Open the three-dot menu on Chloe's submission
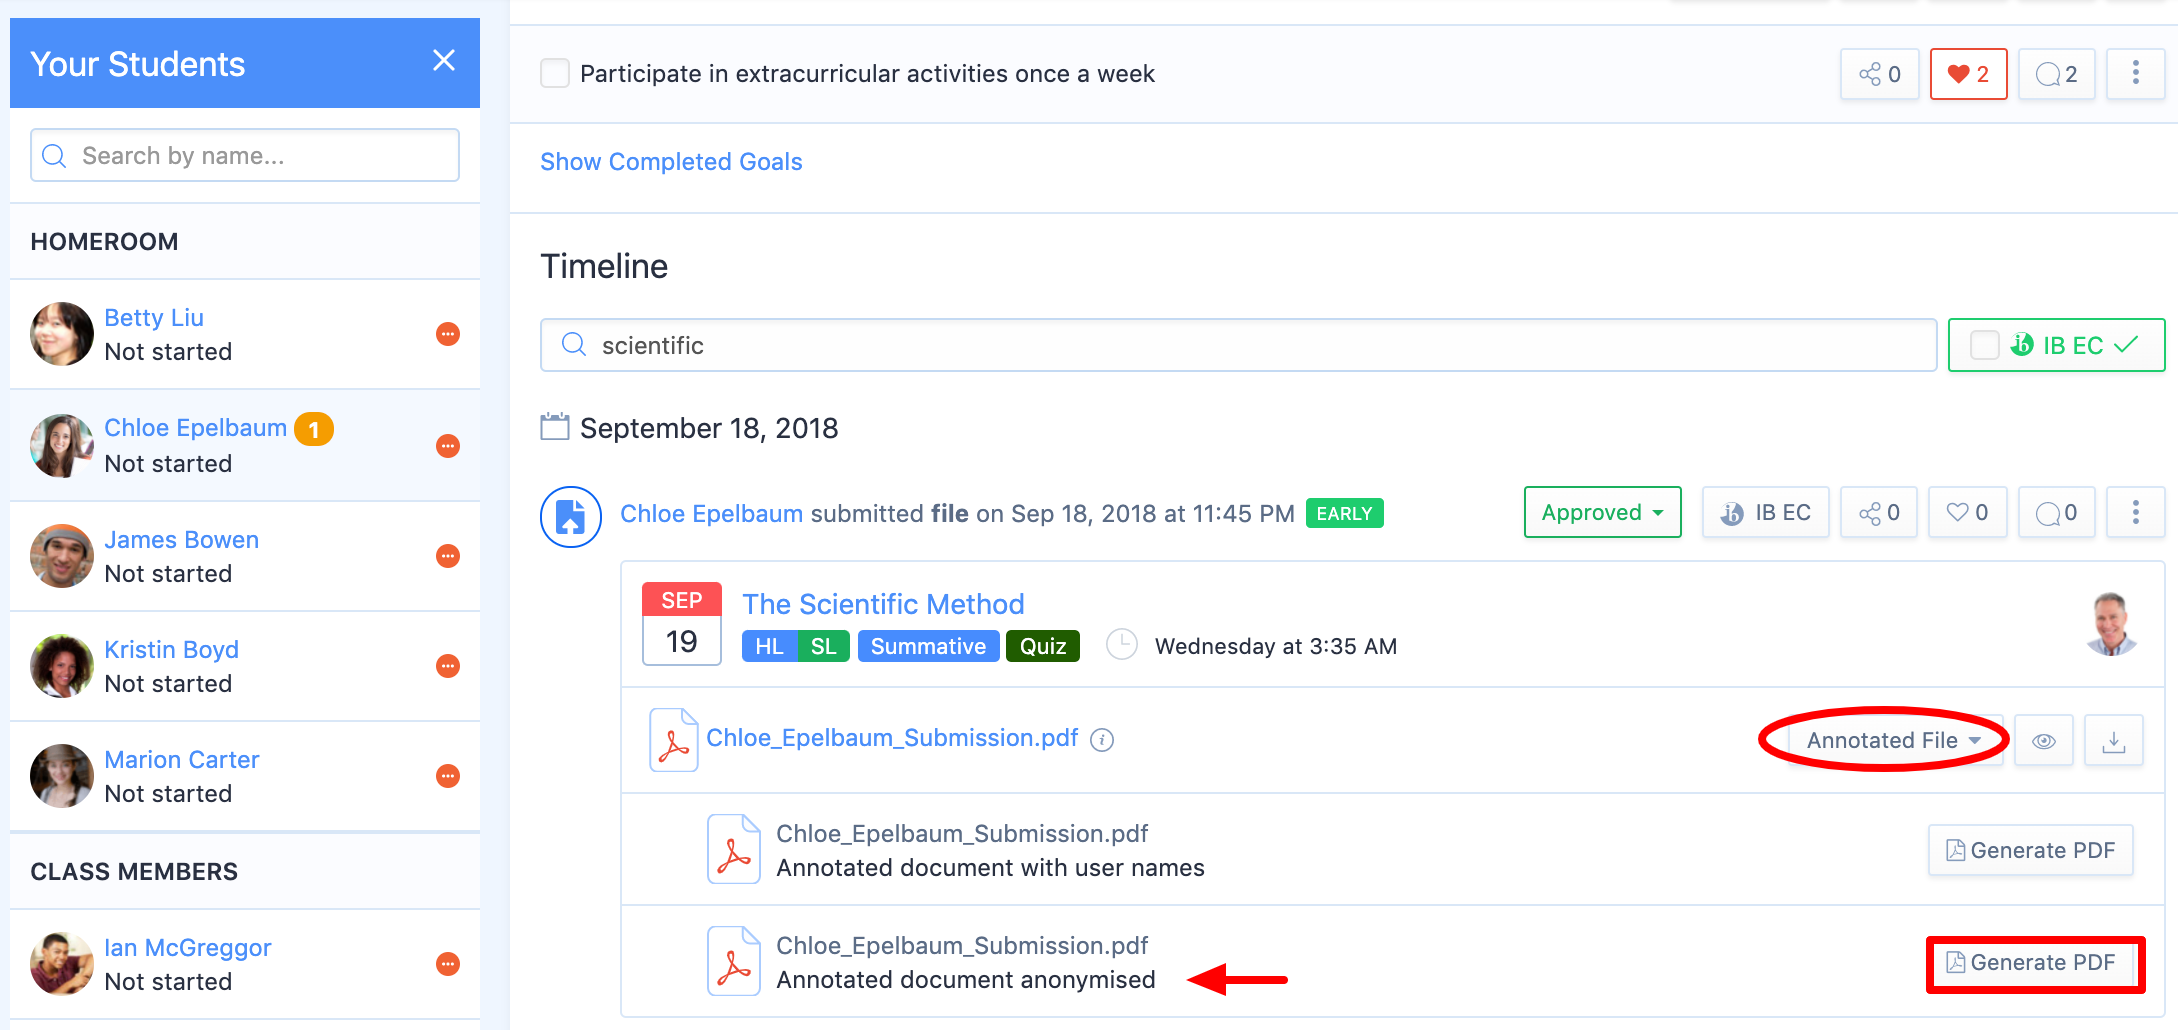The height and width of the screenshot is (1030, 2178). click(x=2135, y=513)
